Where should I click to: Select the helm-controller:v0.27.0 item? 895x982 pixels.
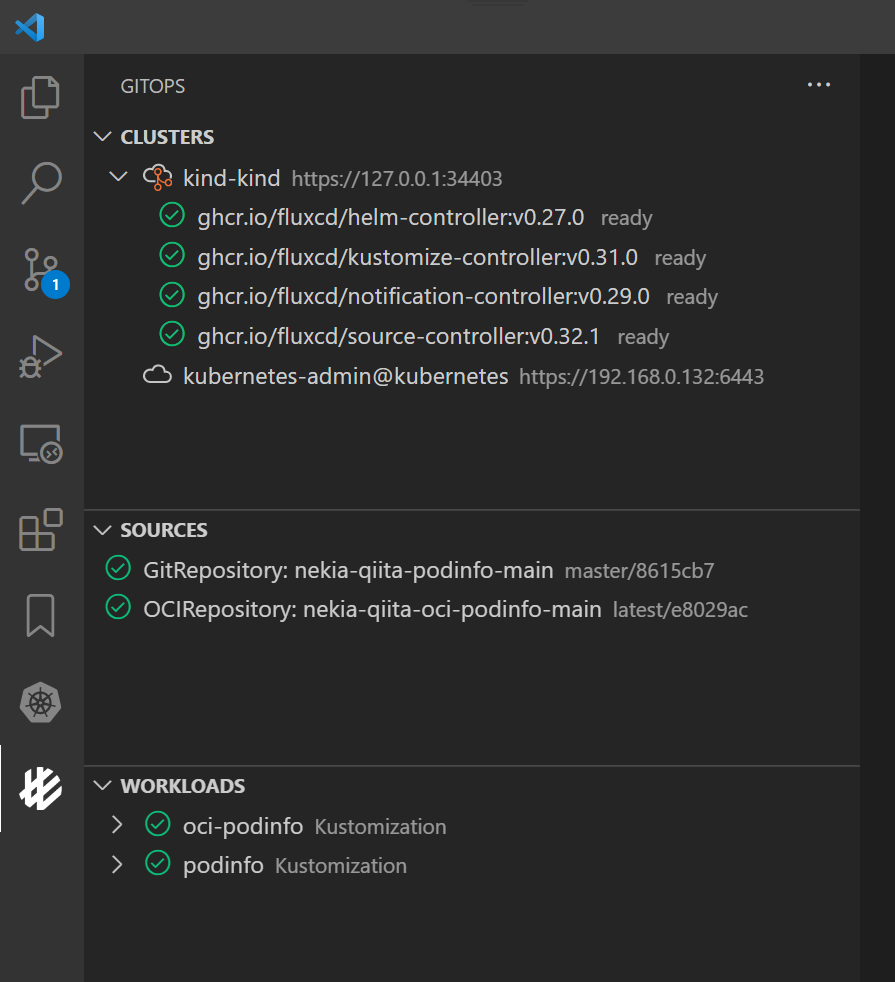click(x=390, y=217)
